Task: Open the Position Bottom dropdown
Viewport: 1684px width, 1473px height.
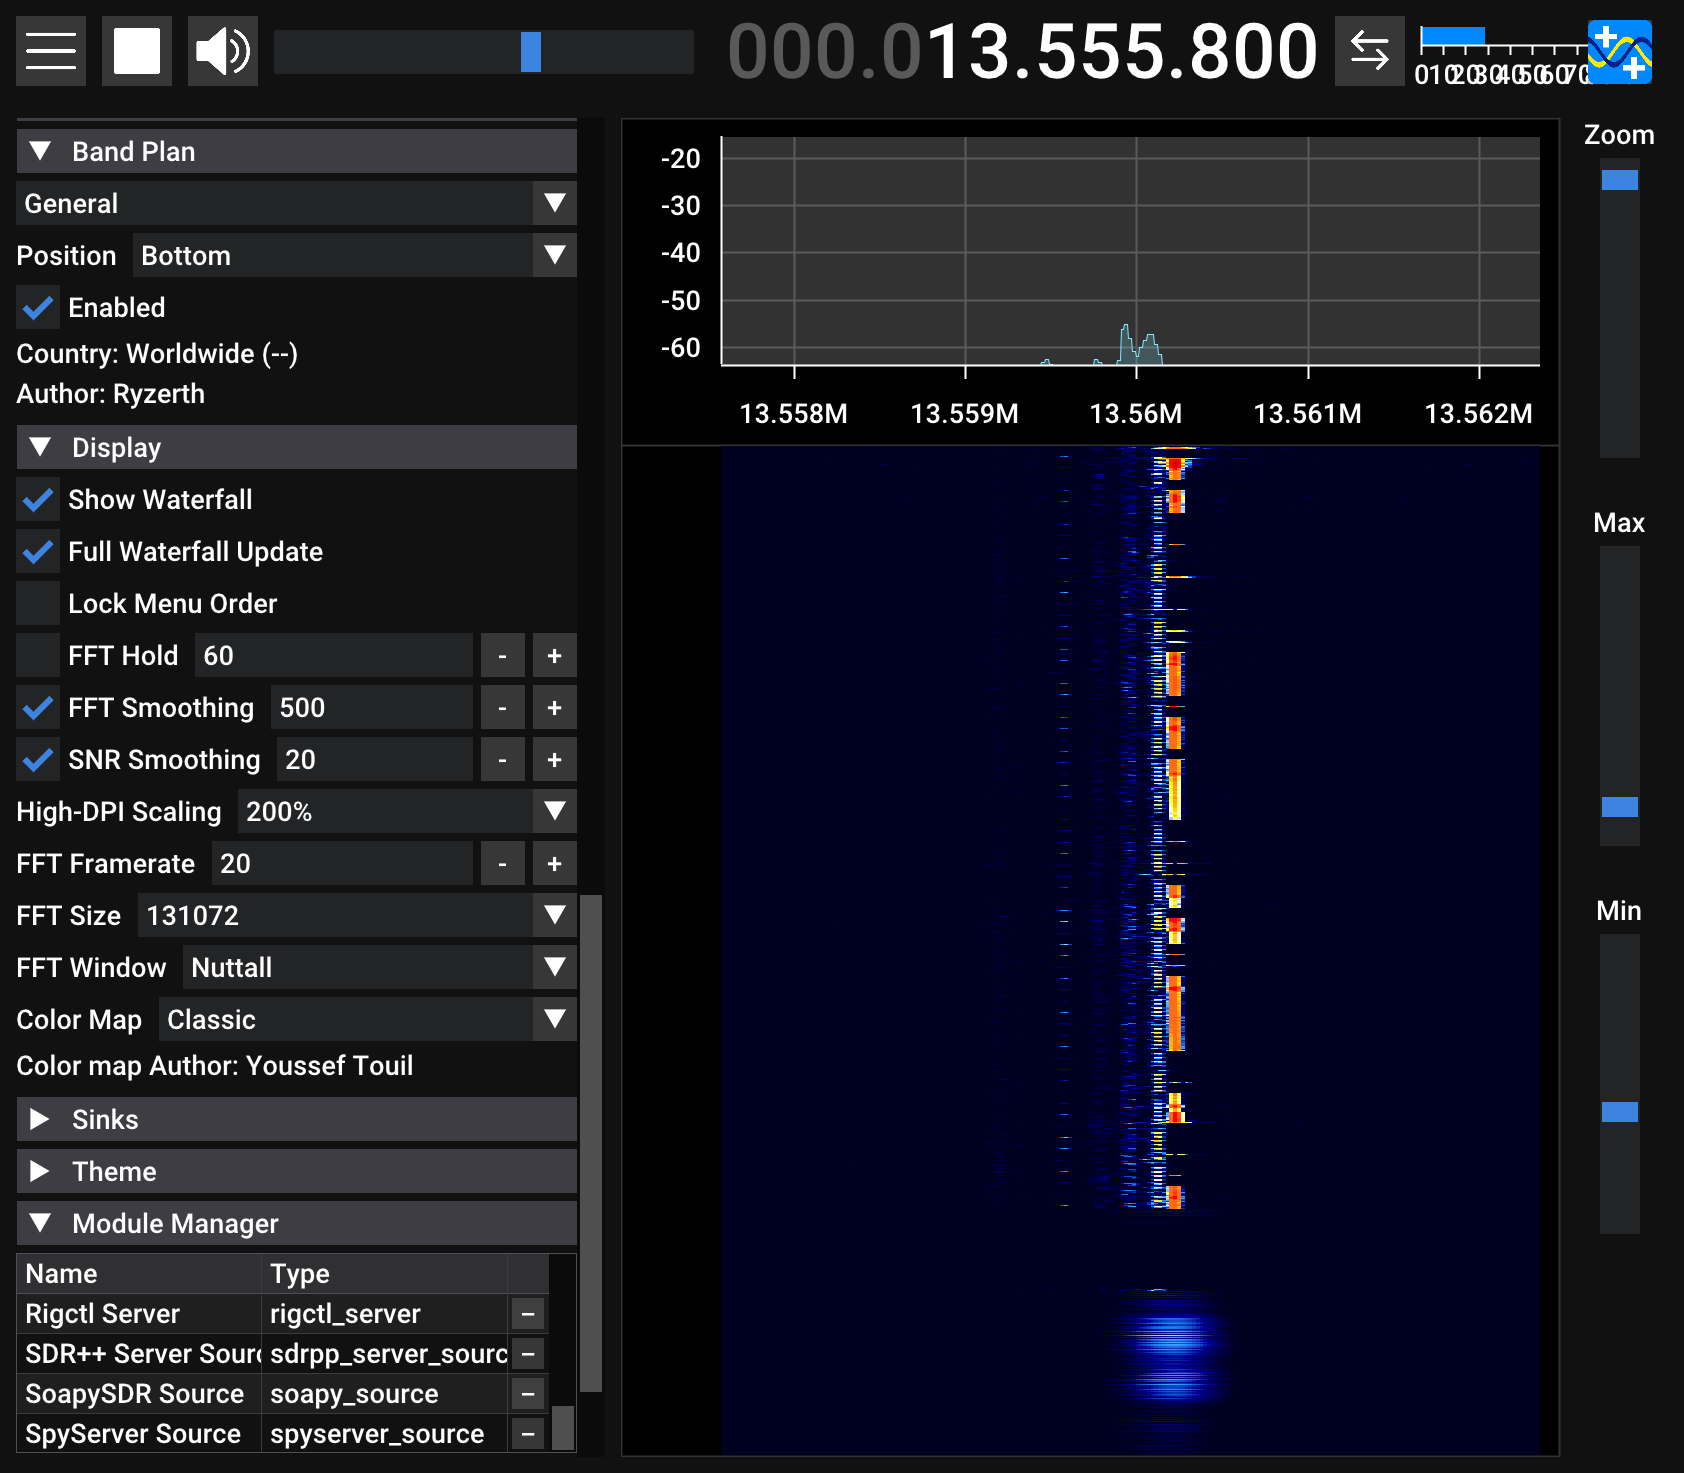Action: click(355, 255)
